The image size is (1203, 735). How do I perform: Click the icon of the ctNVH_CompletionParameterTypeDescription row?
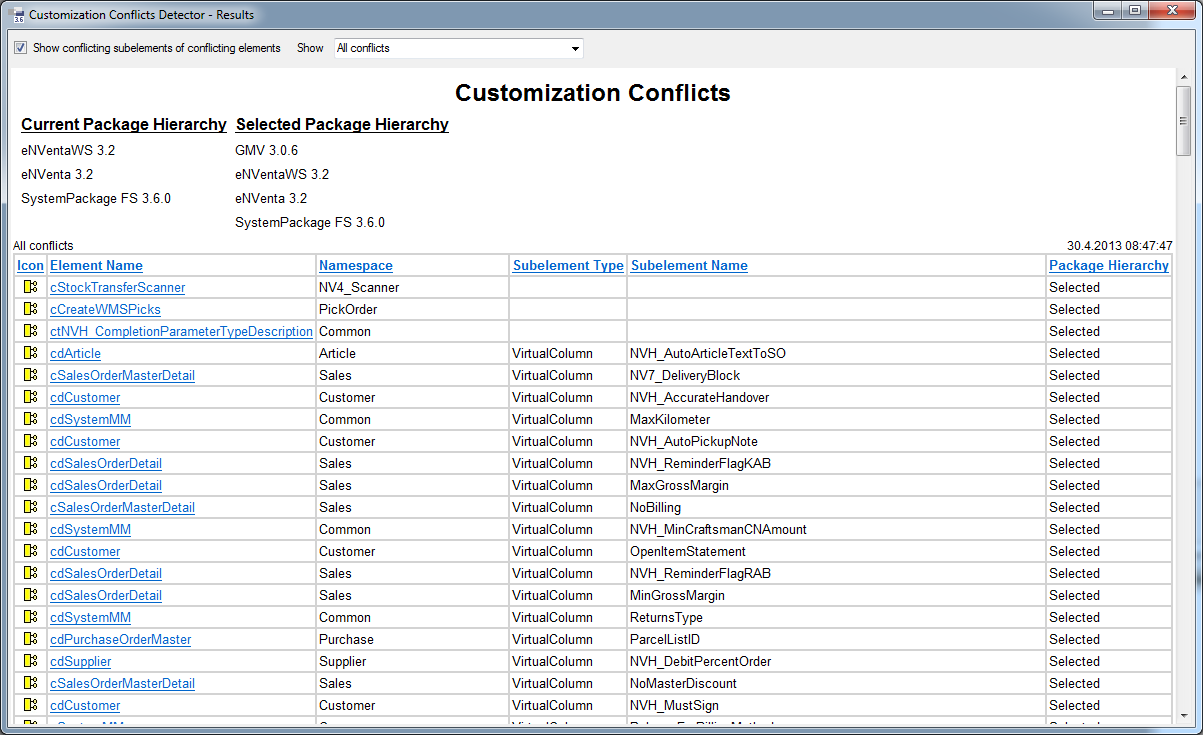pos(31,331)
